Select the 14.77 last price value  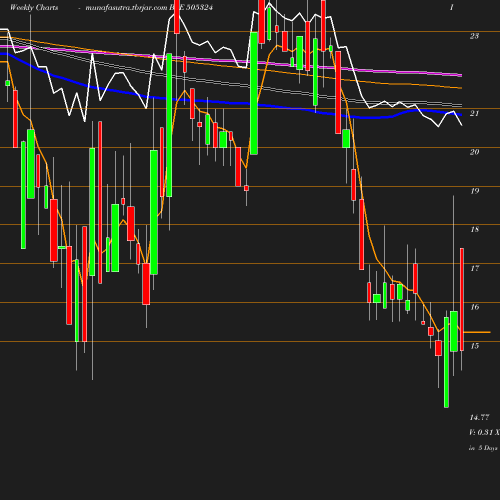[x=479, y=417]
